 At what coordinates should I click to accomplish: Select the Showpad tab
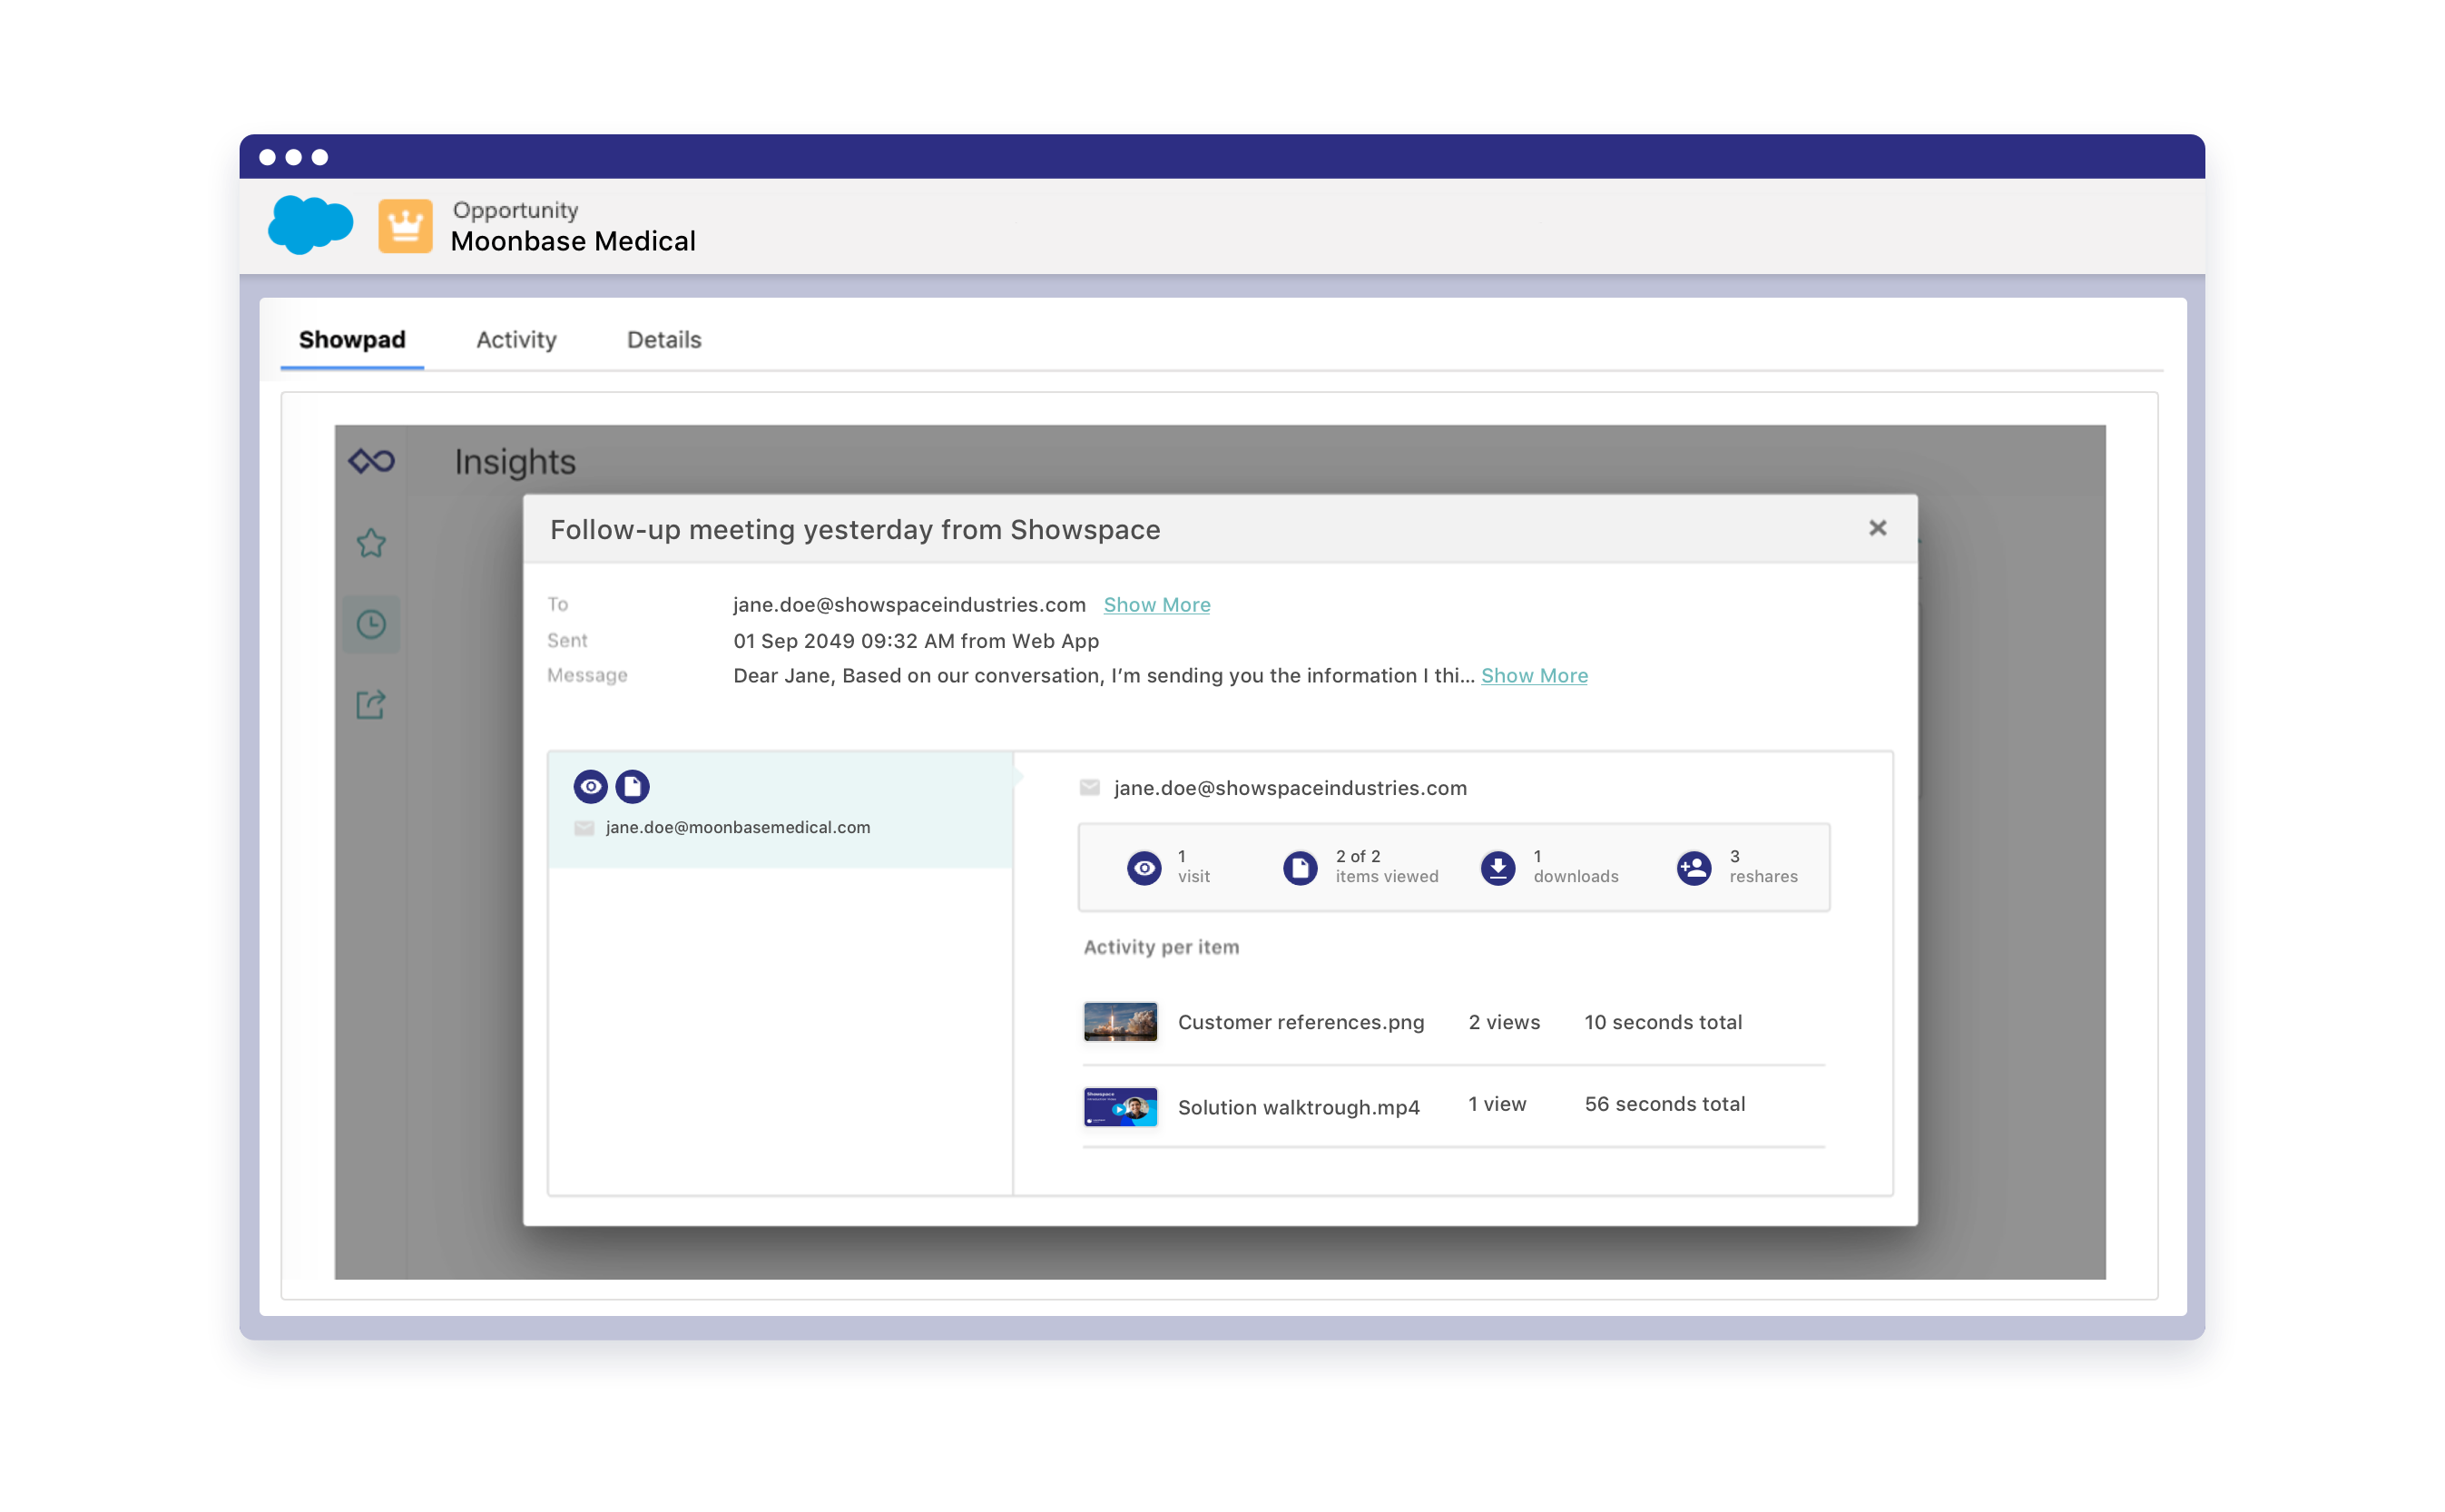352,340
